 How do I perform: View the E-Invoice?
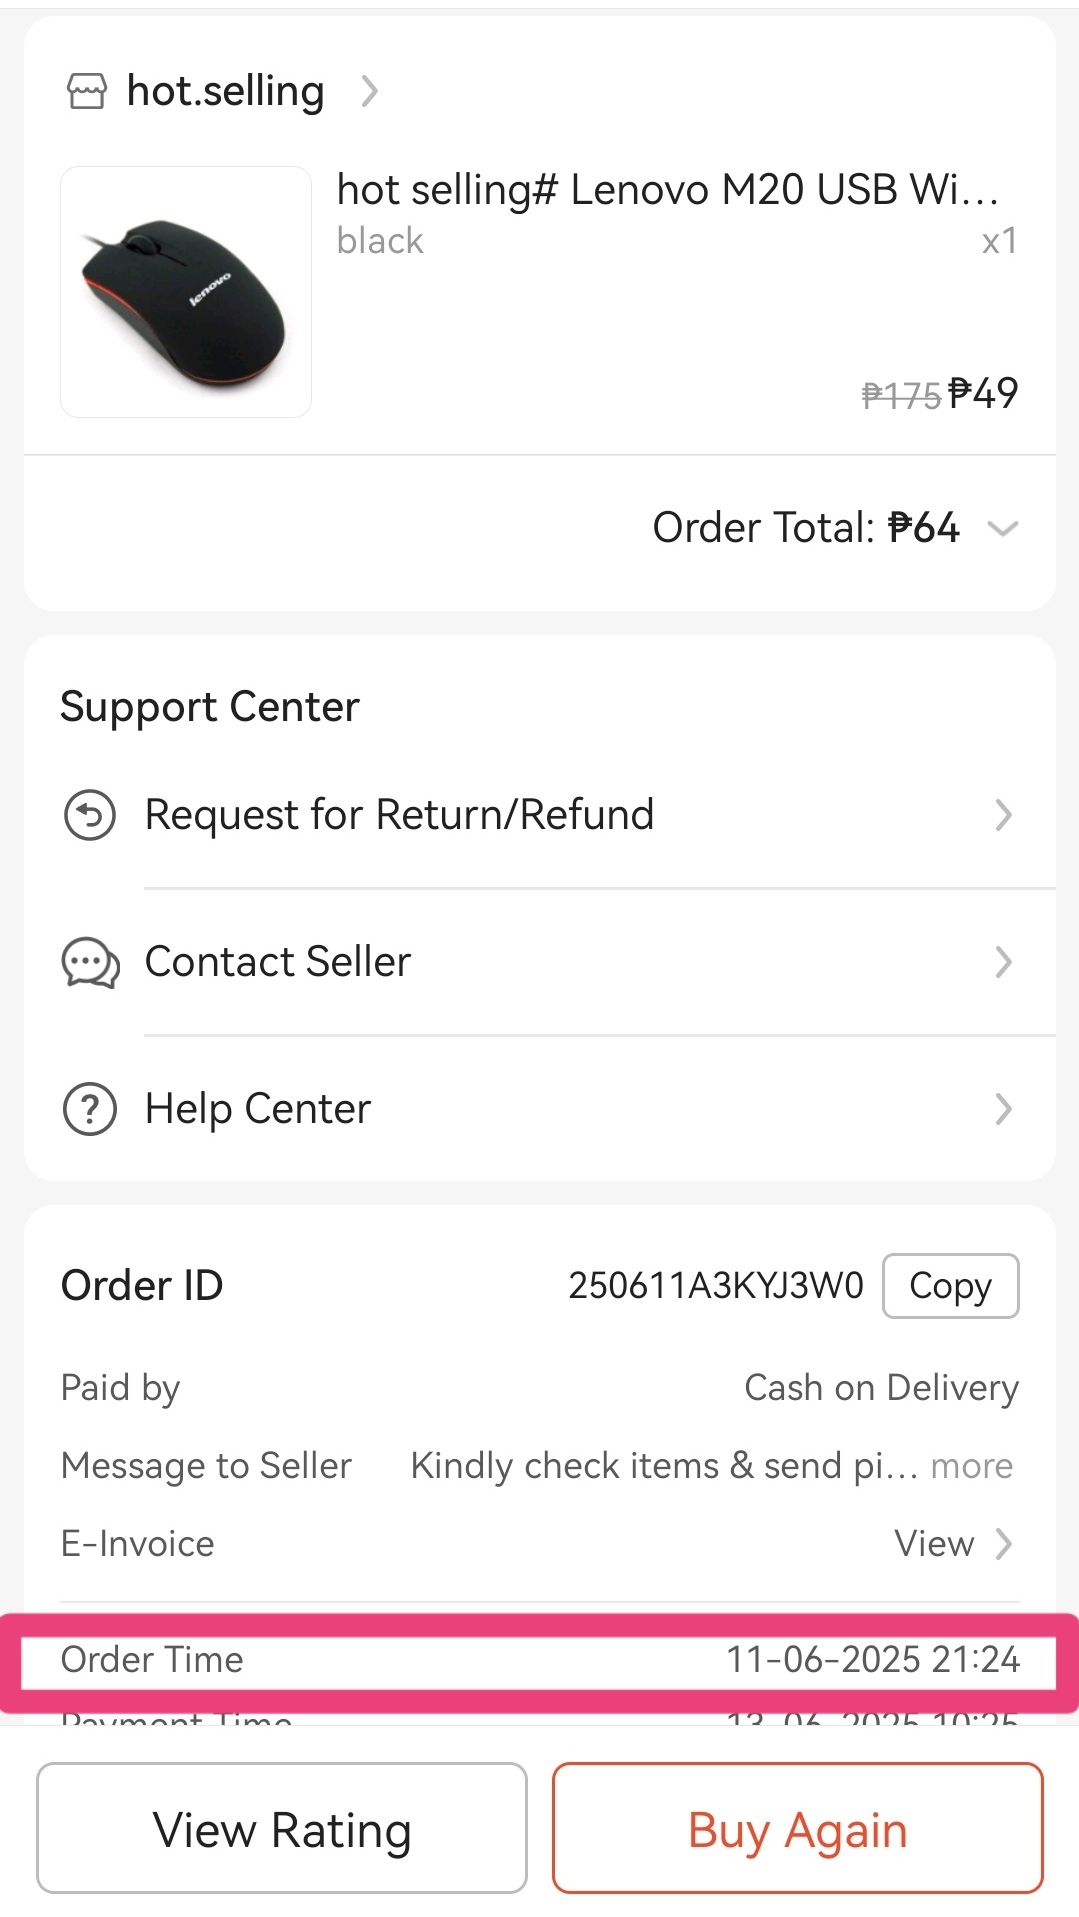[x=954, y=1544]
